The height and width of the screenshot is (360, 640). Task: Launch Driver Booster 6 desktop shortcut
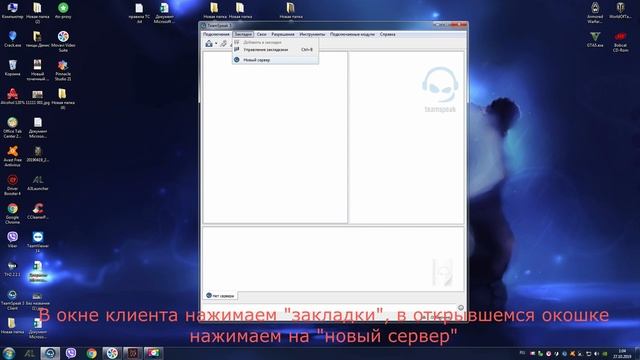12,184
